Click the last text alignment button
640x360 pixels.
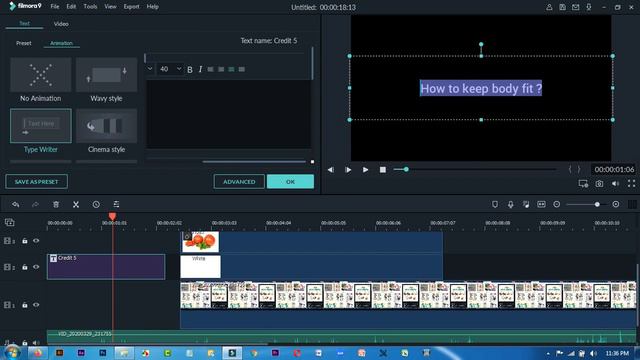point(242,69)
